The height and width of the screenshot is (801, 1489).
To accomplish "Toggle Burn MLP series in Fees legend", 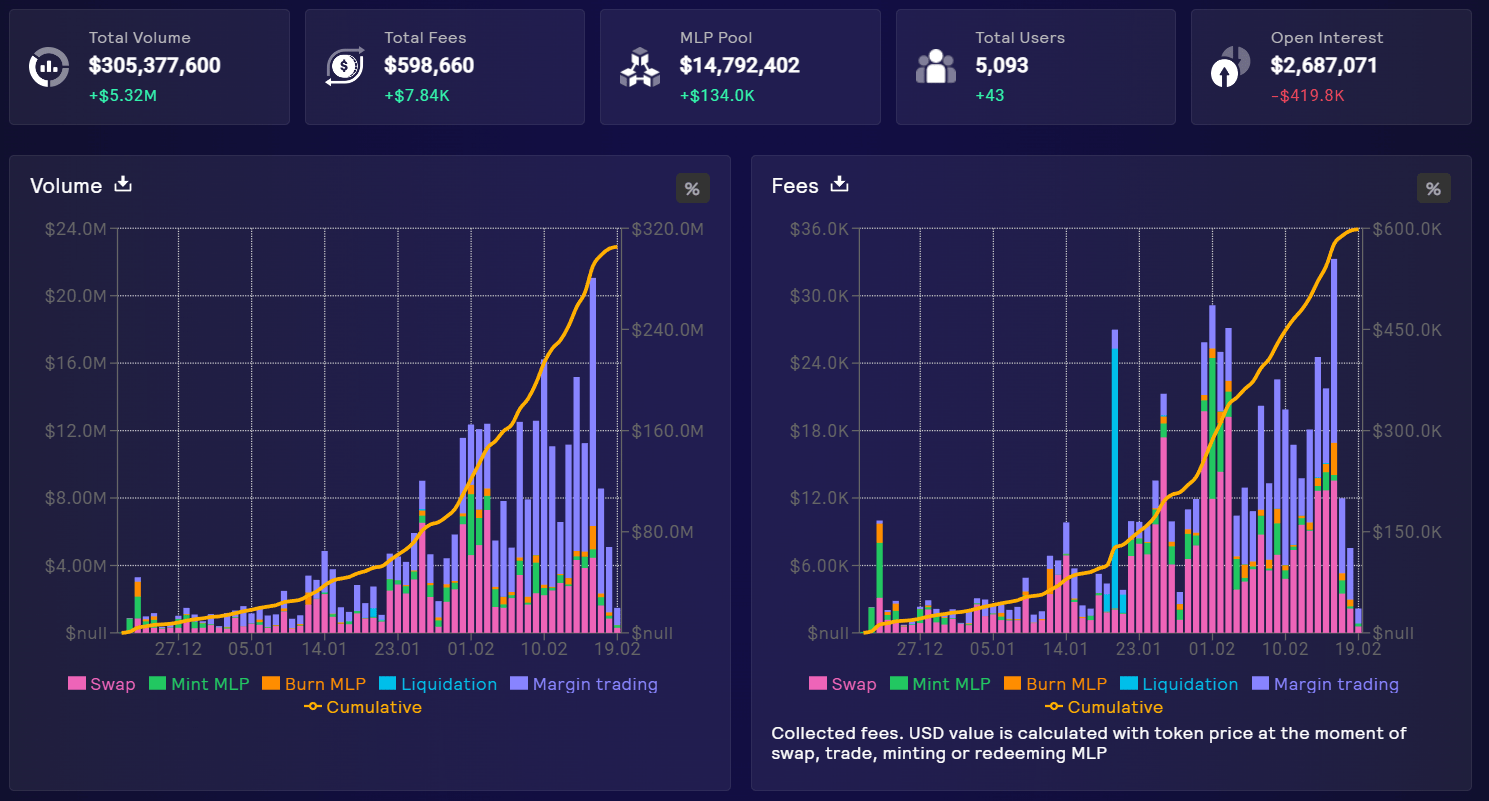I will [1055, 684].
